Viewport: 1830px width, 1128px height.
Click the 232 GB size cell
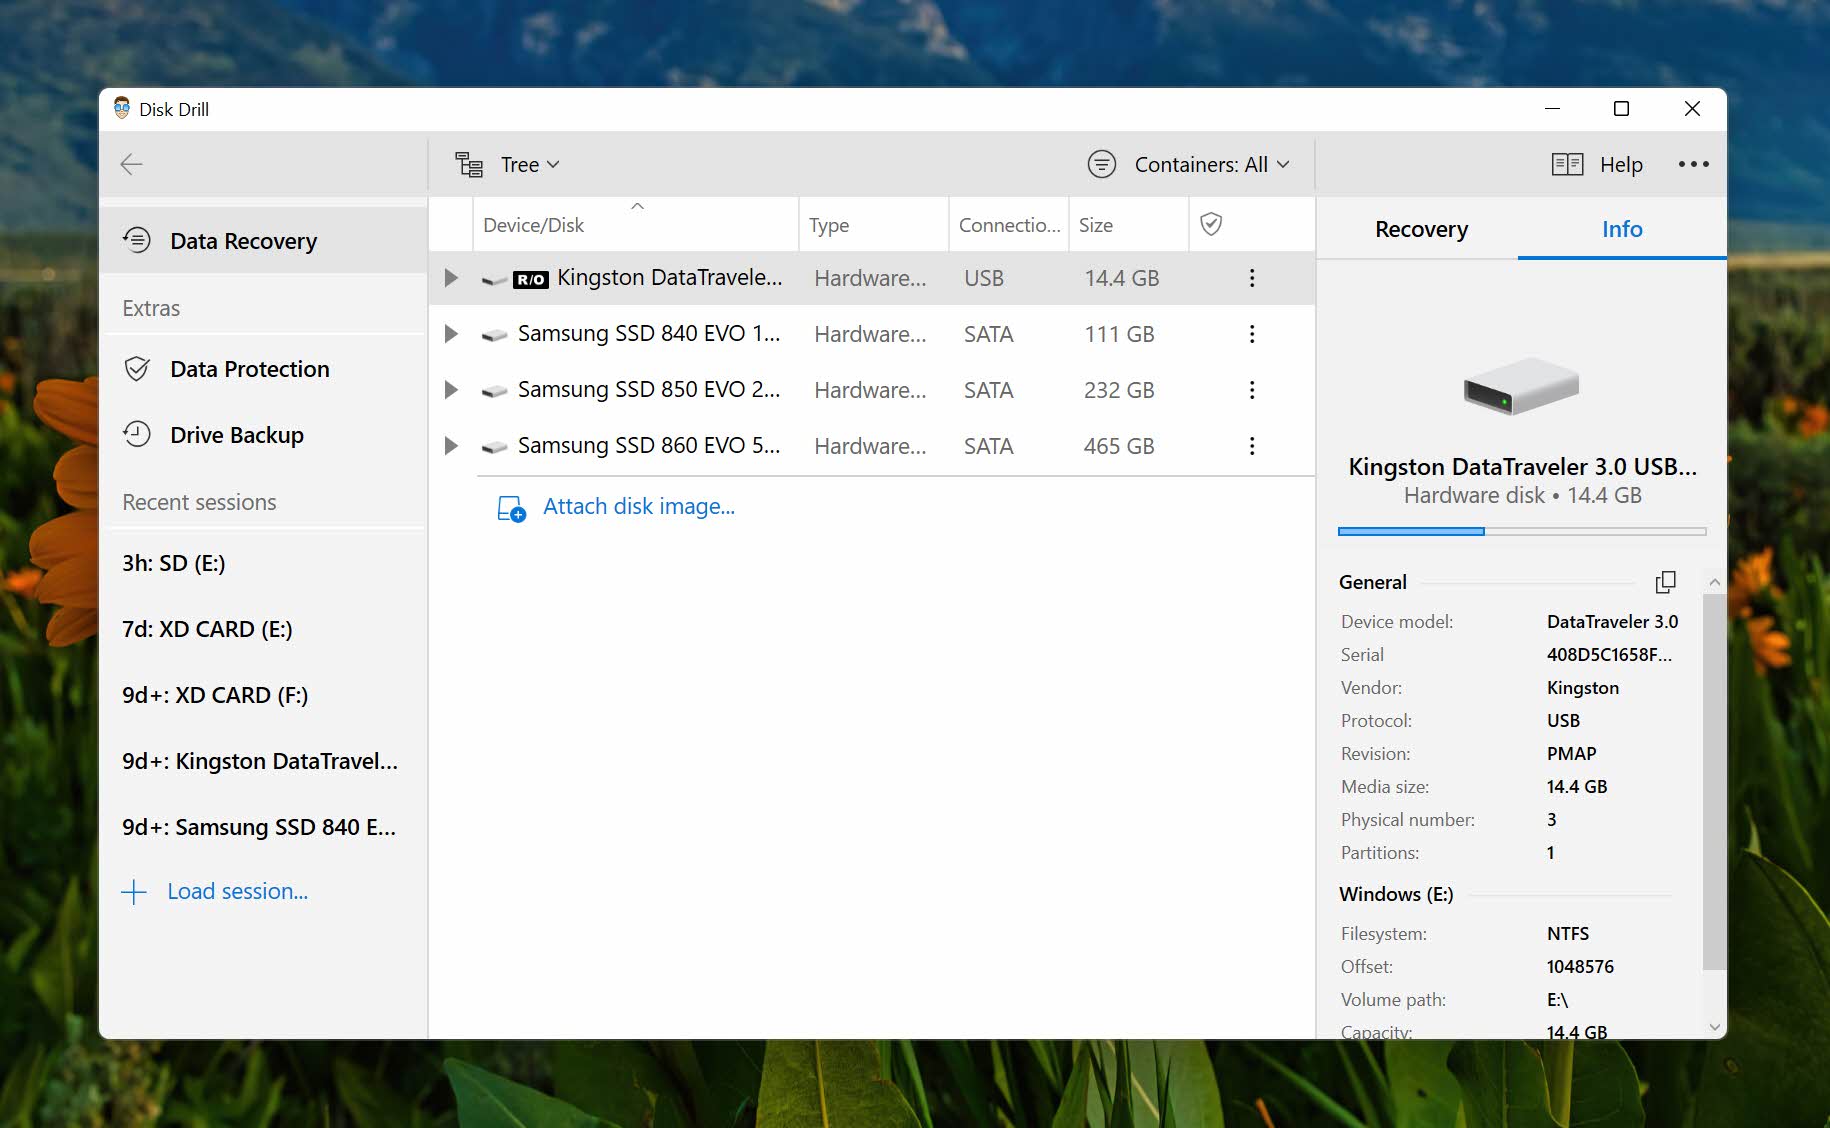pos(1119,390)
